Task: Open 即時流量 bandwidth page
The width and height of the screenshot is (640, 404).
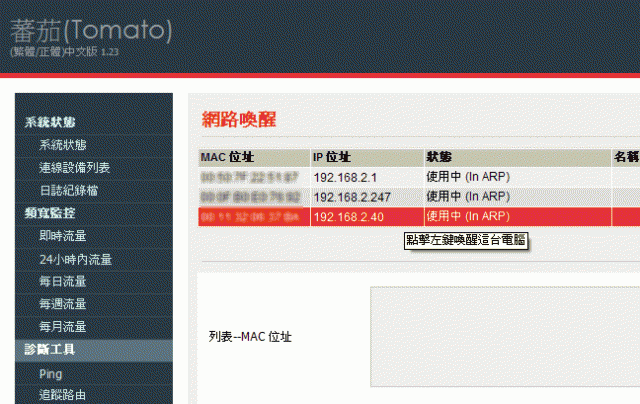Action: point(63,236)
